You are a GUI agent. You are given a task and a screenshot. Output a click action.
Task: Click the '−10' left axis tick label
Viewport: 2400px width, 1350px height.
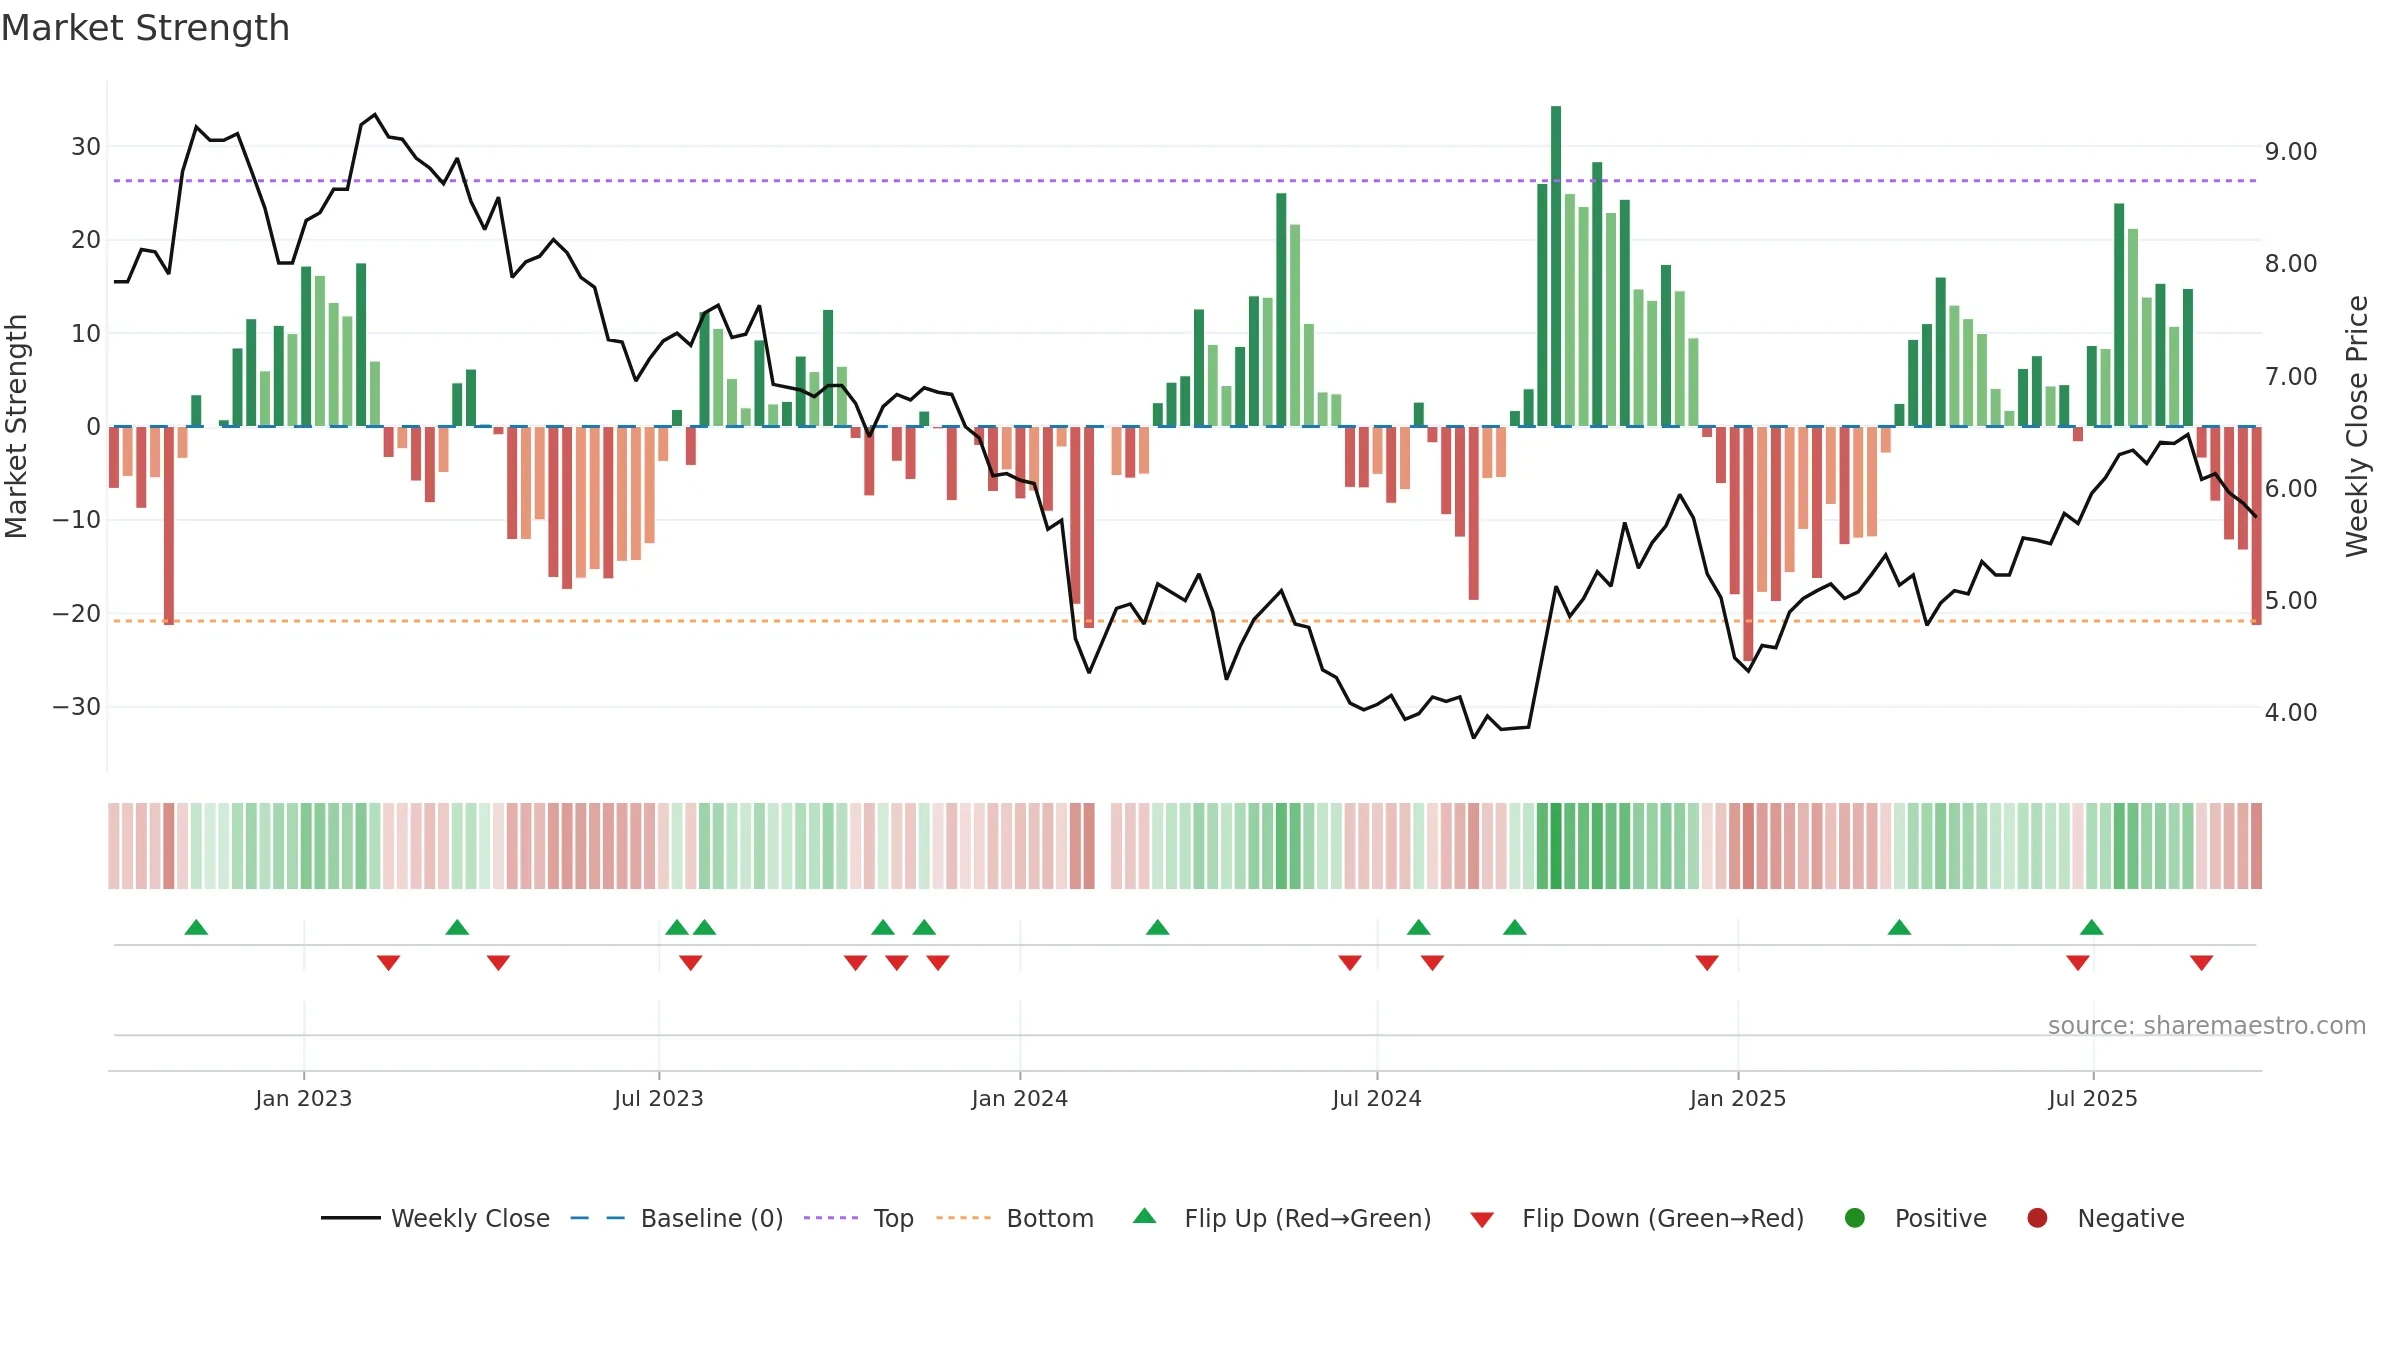point(77,520)
